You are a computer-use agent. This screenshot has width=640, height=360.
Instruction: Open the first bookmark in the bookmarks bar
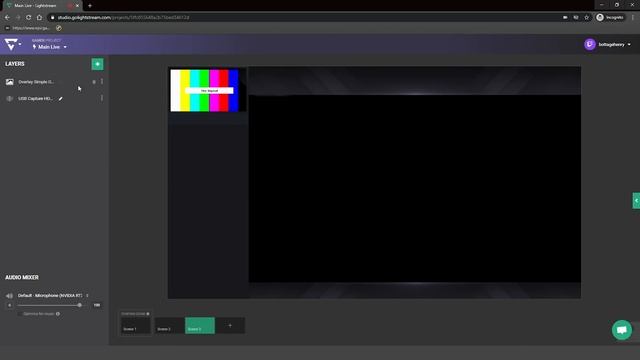pos(27,28)
